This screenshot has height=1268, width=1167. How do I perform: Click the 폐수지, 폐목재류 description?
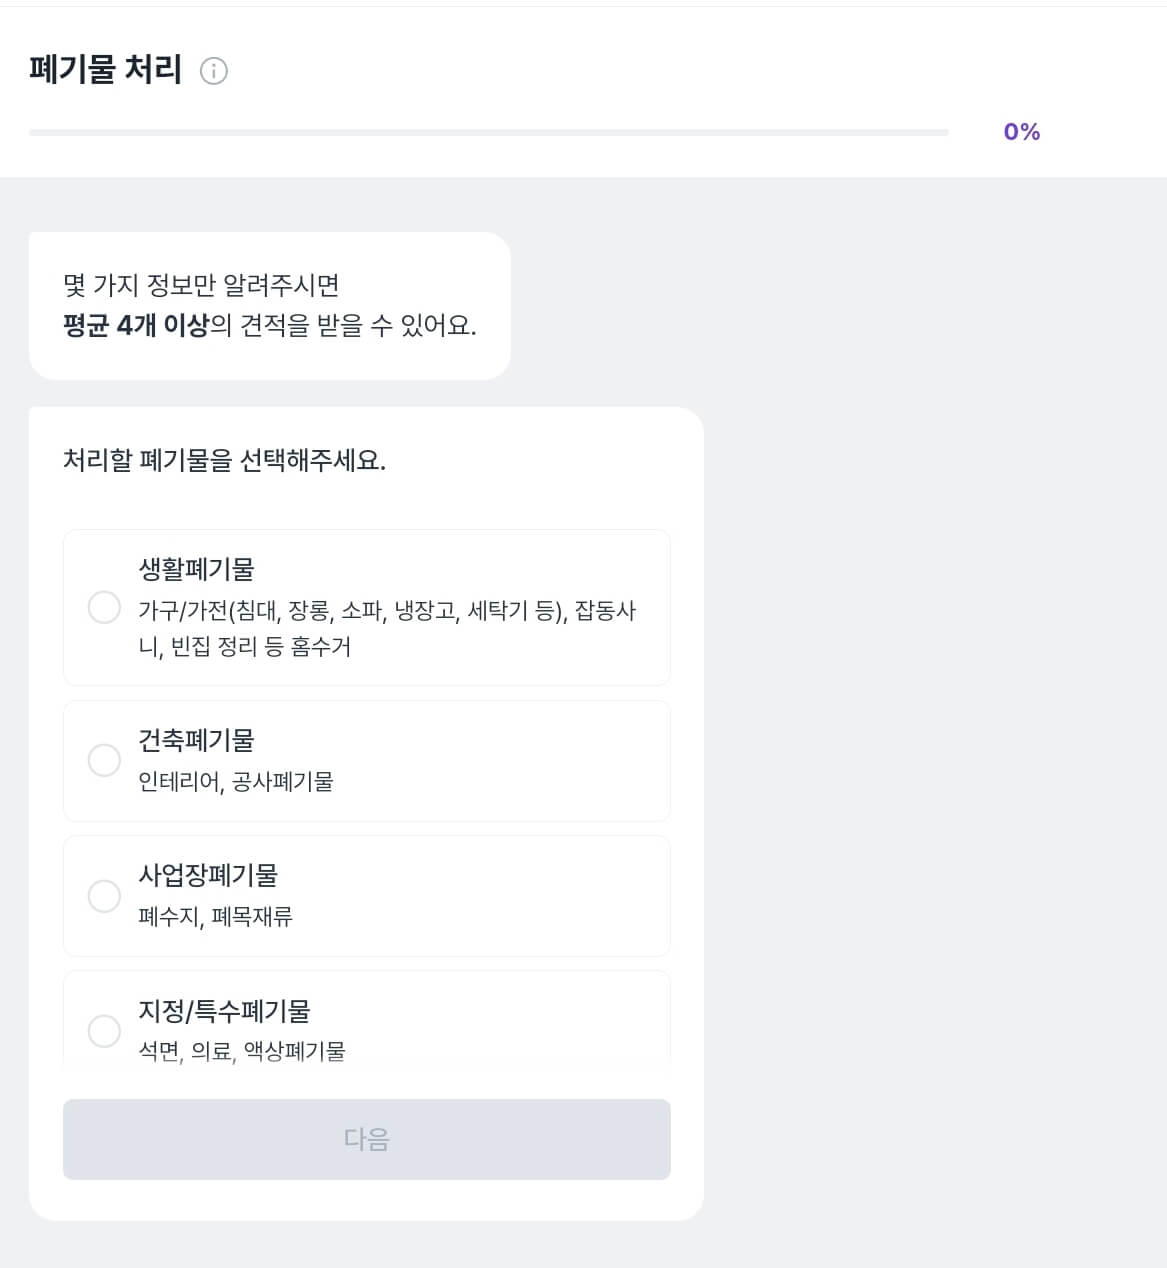pos(215,916)
